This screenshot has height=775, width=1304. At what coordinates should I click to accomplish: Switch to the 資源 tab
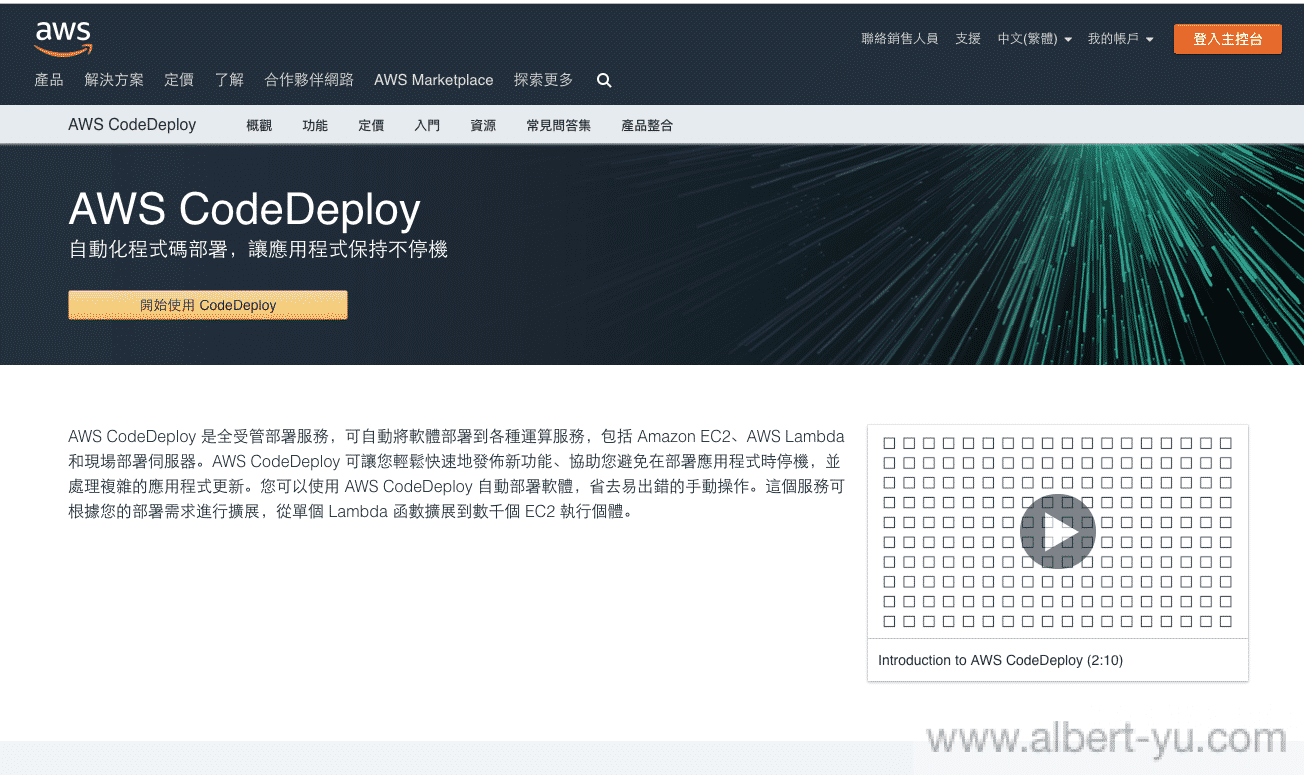point(483,126)
